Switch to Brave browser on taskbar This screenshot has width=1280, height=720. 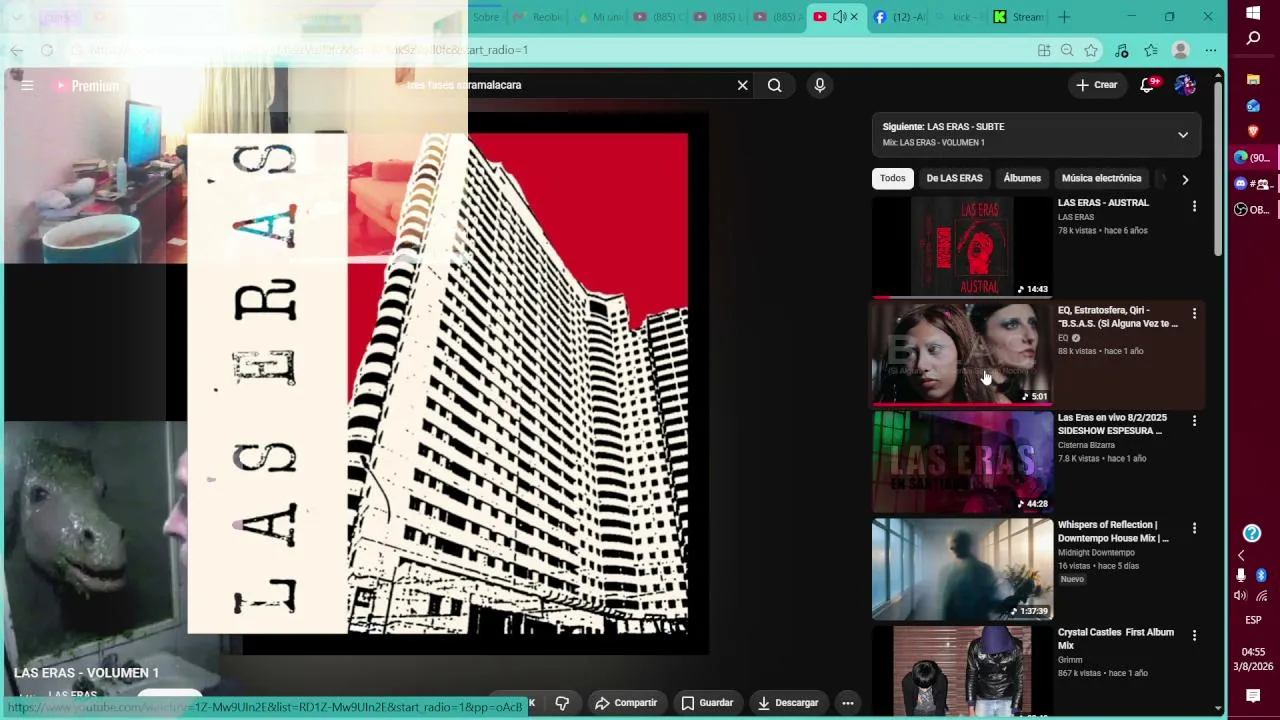(x=1253, y=131)
